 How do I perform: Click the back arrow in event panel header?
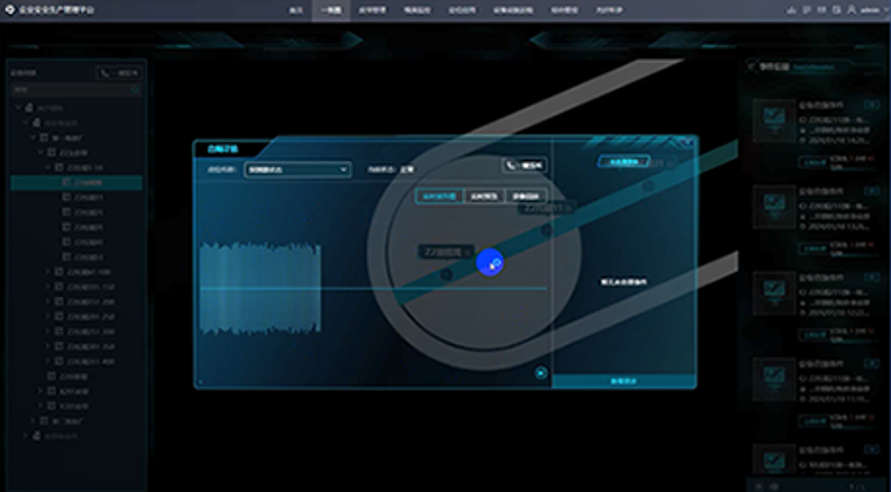coord(752,67)
